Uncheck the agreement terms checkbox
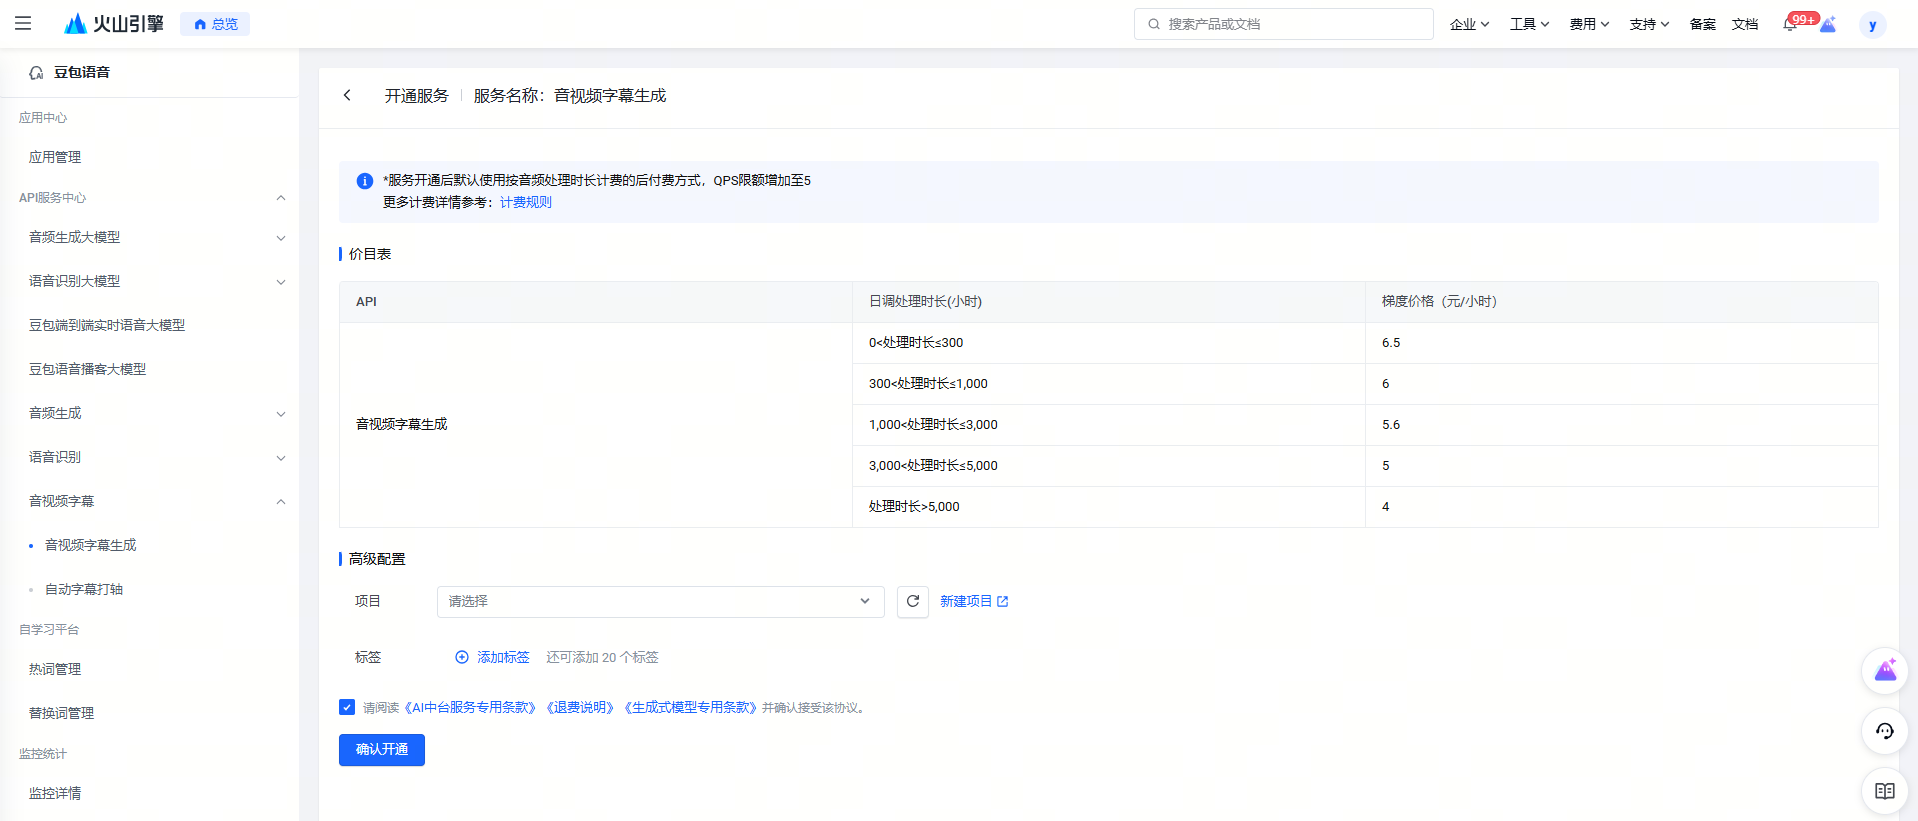 (x=347, y=707)
